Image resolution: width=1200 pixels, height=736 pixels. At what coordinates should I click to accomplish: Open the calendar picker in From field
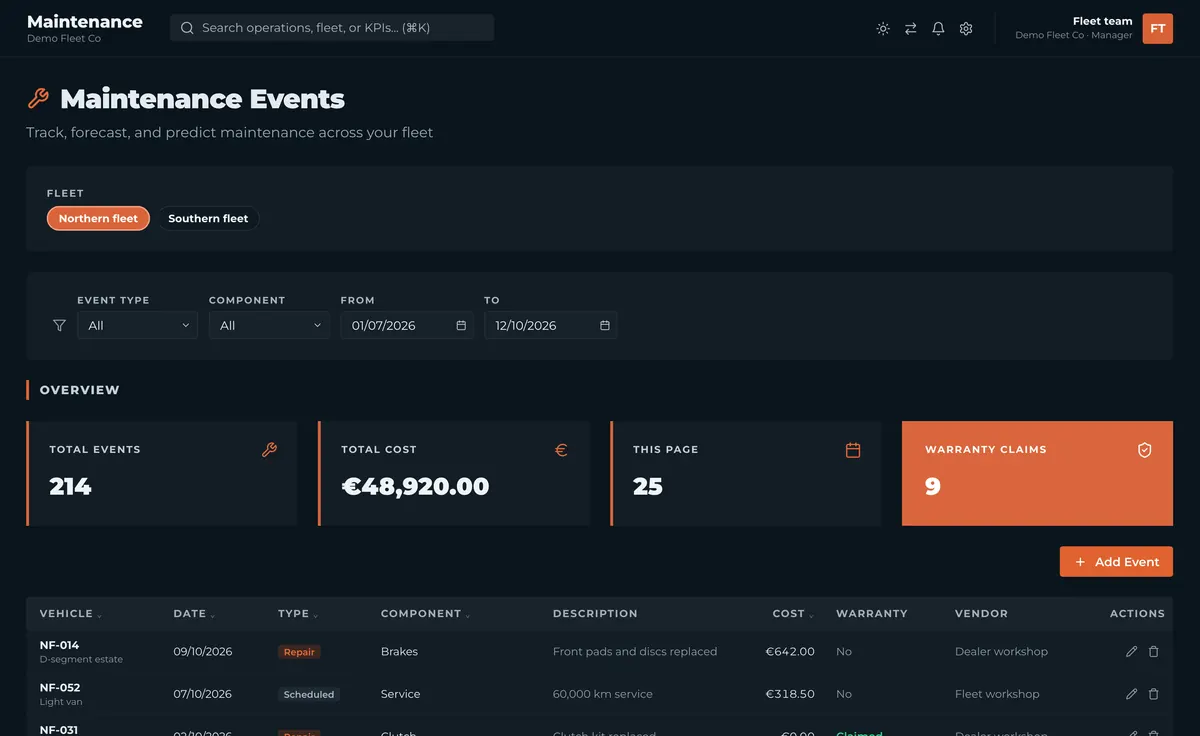tap(461, 326)
